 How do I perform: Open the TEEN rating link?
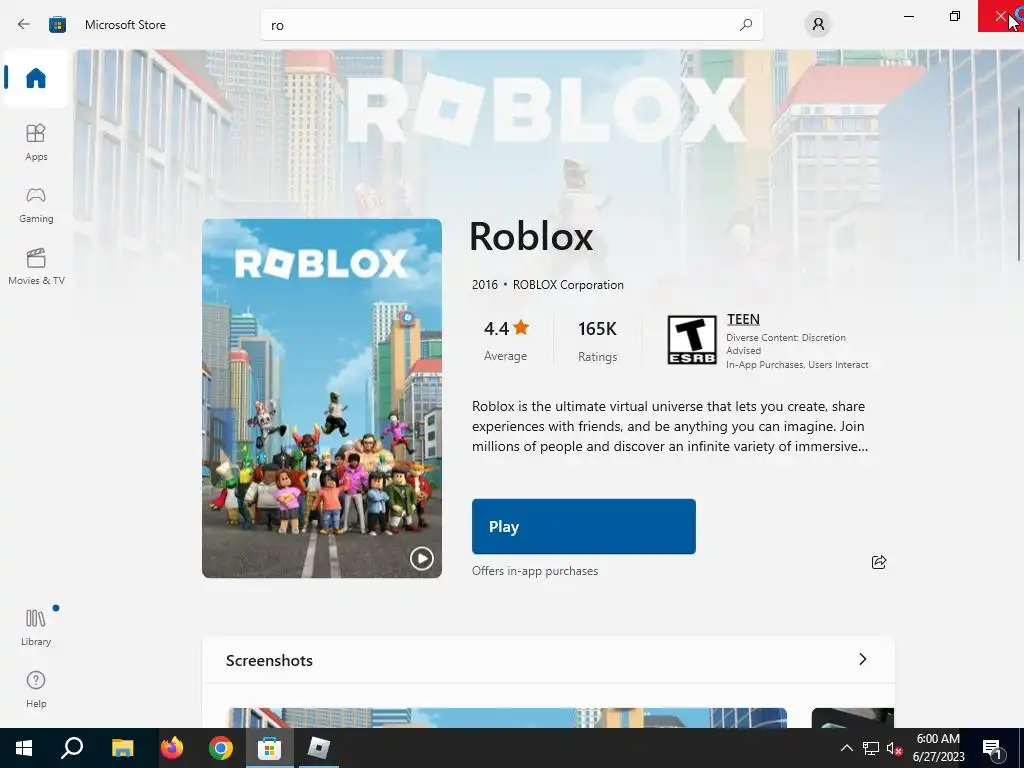(743, 319)
